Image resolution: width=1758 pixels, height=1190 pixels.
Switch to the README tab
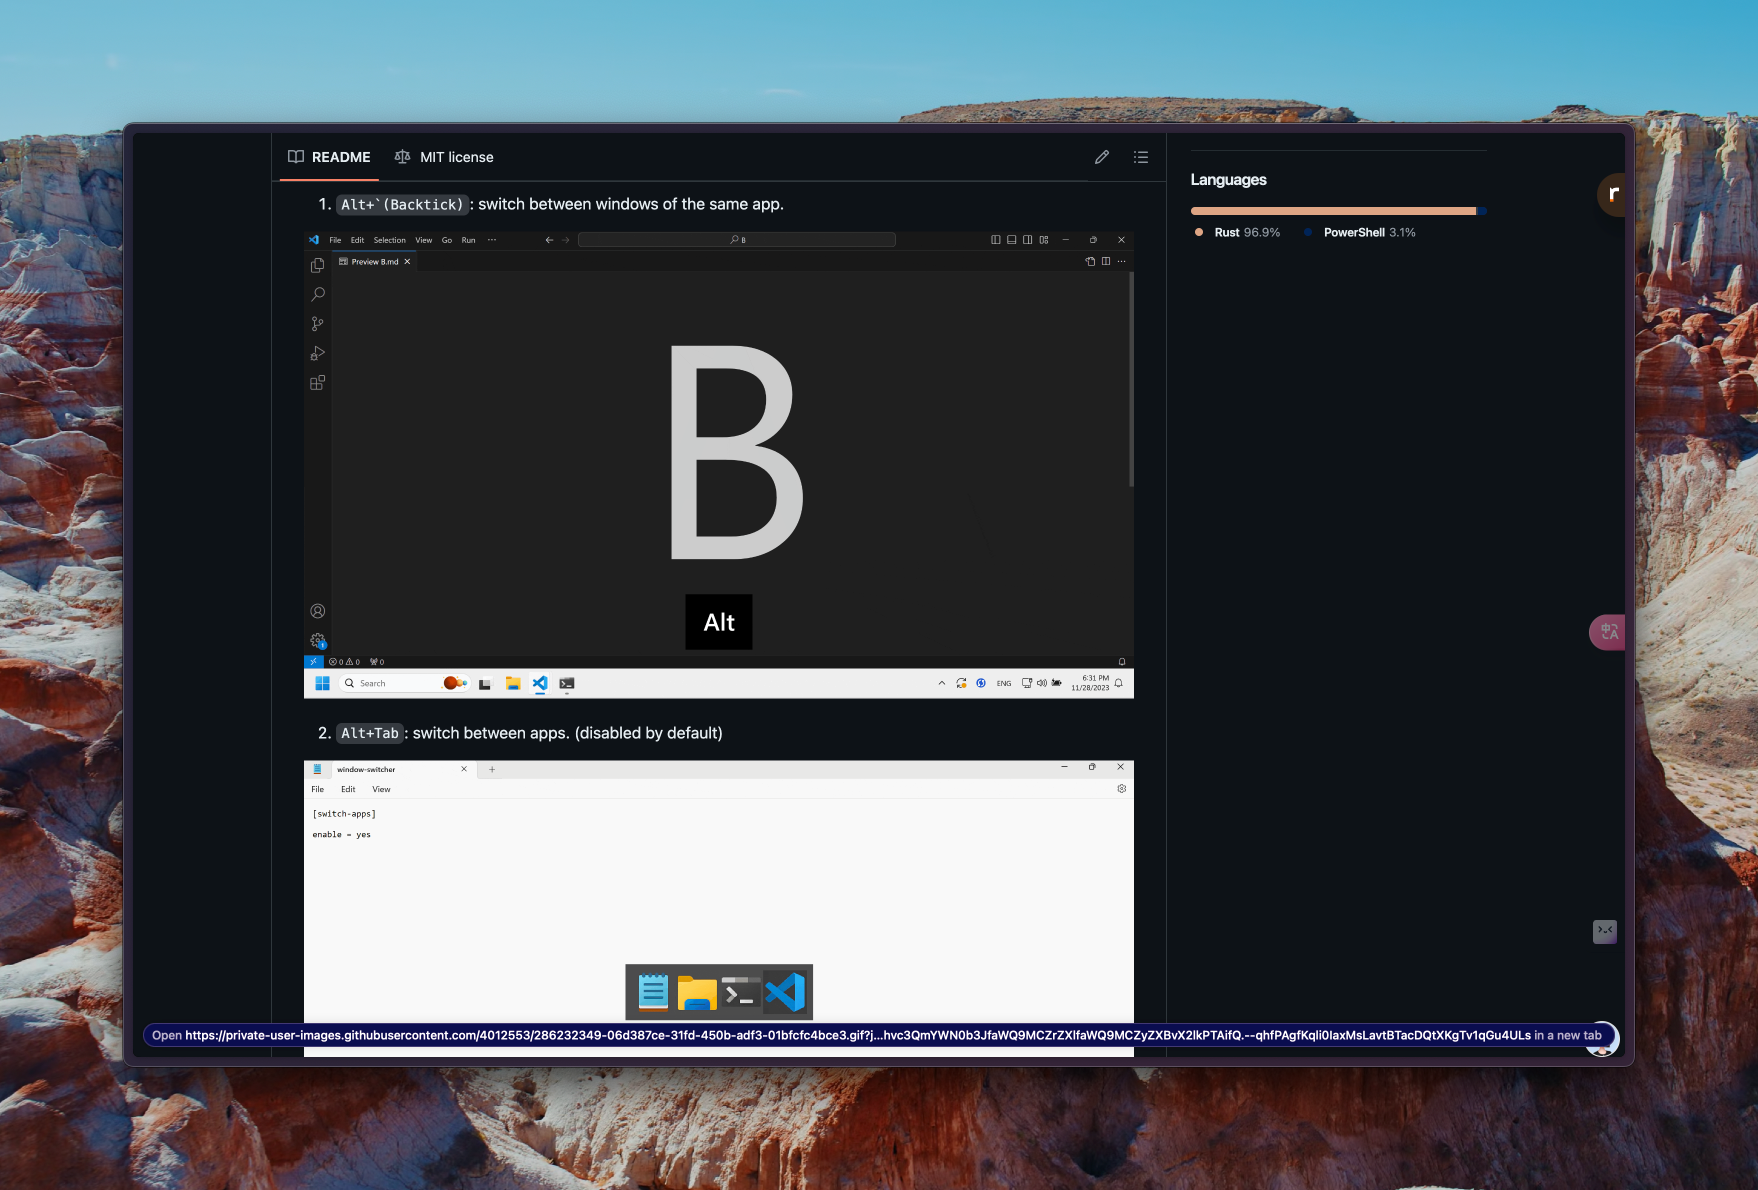(329, 157)
